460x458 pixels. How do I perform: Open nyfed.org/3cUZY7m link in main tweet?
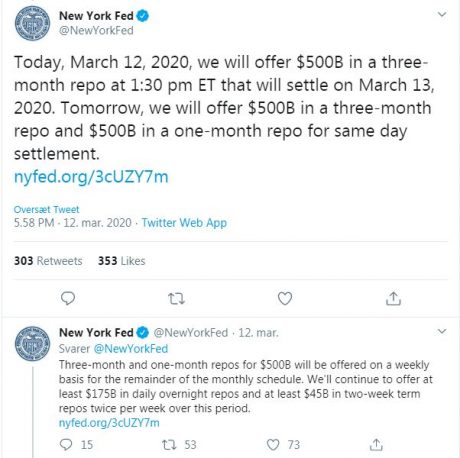point(91,177)
